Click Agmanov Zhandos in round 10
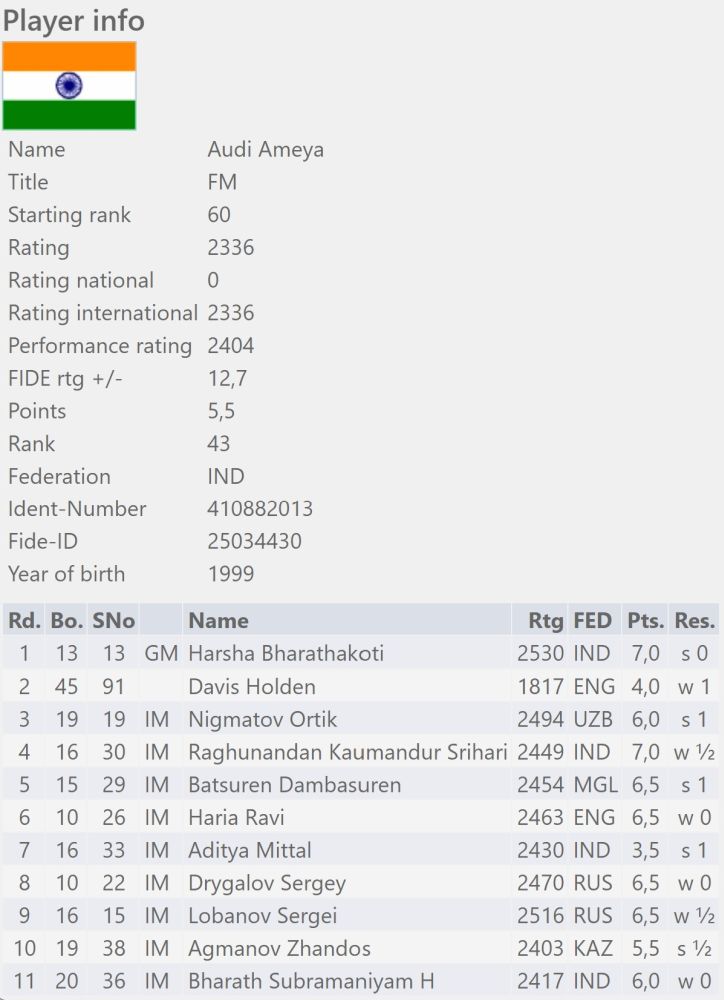724x1000 pixels. pyautogui.click(x=280, y=949)
